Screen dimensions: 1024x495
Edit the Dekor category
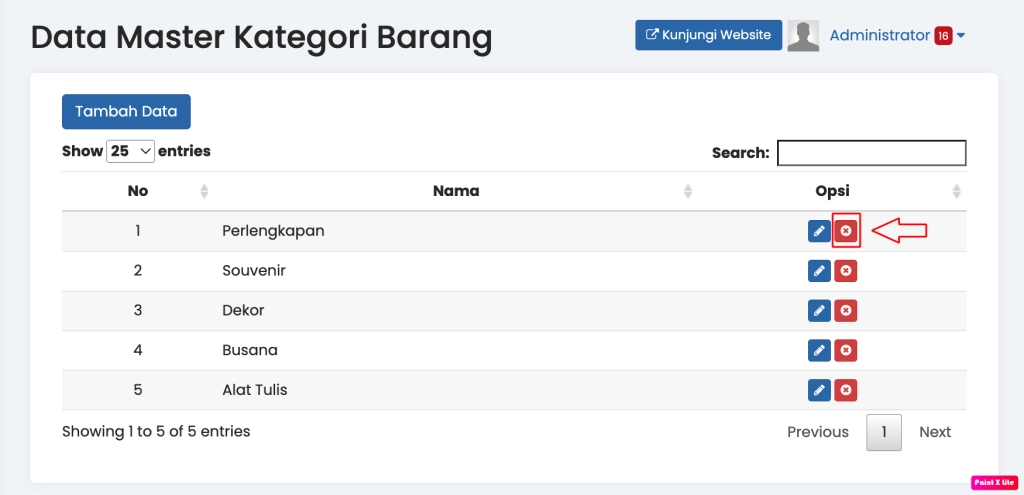click(x=819, y=311)
